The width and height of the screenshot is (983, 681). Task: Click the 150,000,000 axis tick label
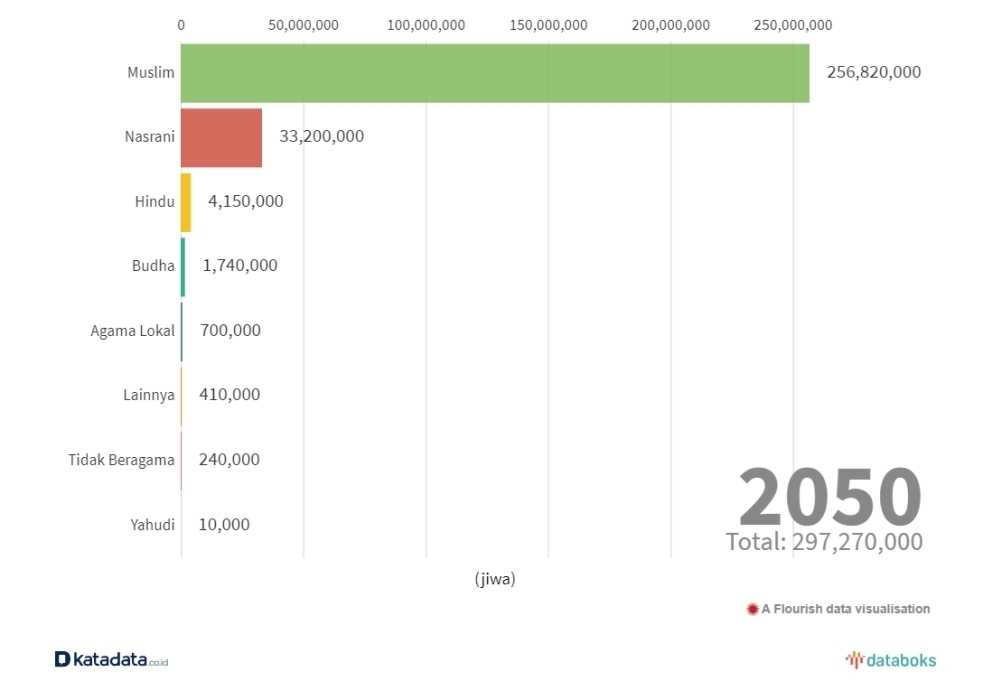click(548, 25)
